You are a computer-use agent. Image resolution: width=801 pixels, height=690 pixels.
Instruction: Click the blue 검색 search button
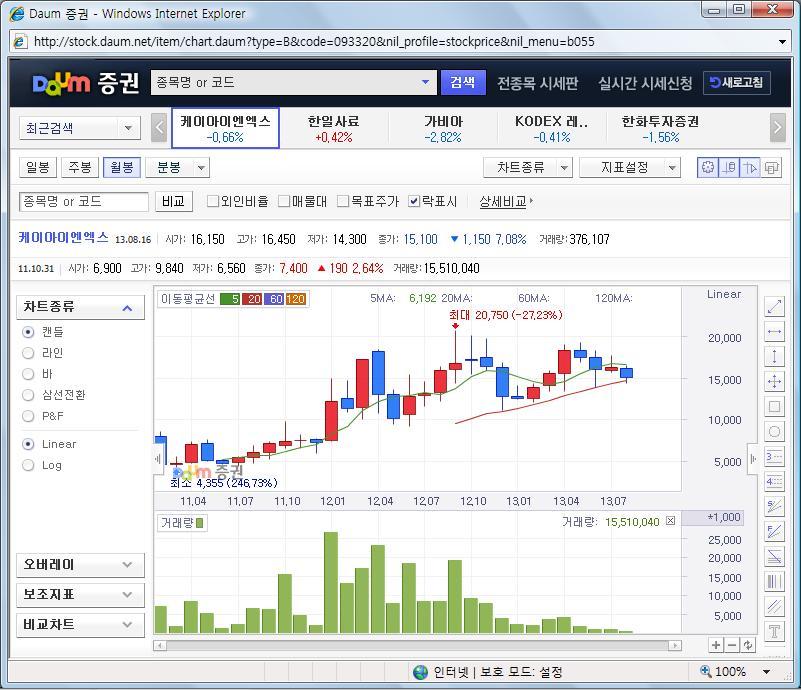pos(463,82)
